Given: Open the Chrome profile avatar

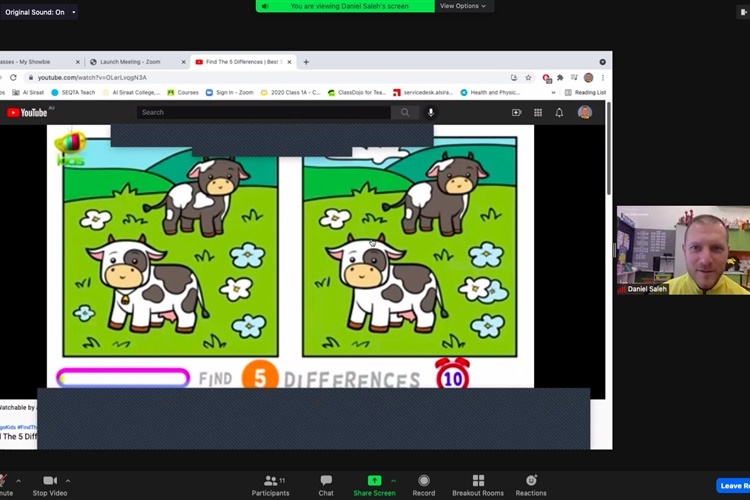Looking at the screenshot, I should [588, 78].
